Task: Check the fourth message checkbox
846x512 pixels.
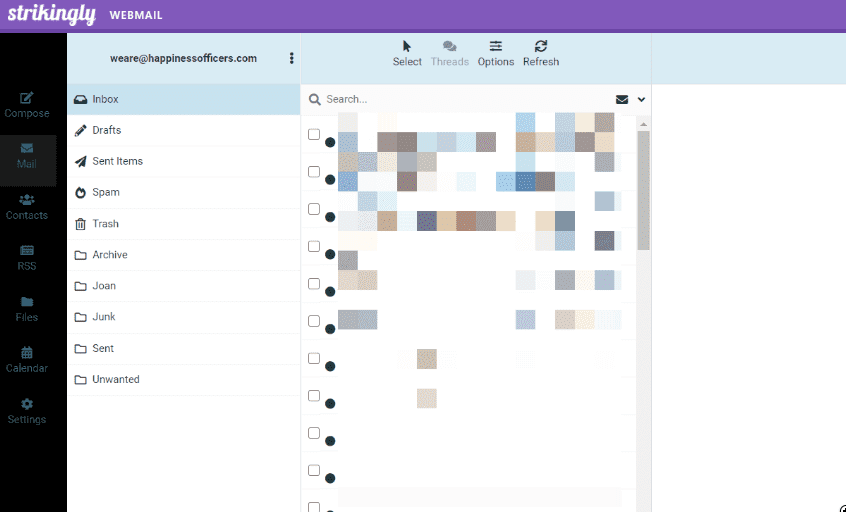Action: (314, 246)
